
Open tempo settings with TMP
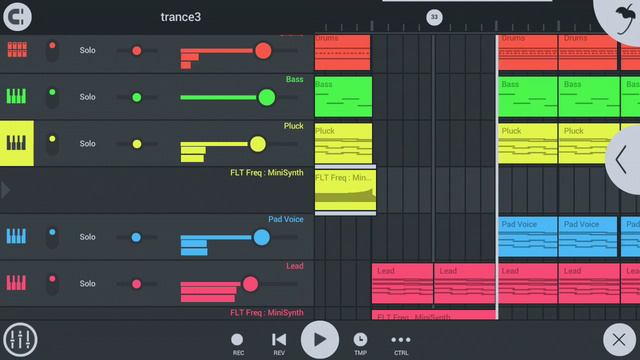pyautogui.click(x=360, y=344)
